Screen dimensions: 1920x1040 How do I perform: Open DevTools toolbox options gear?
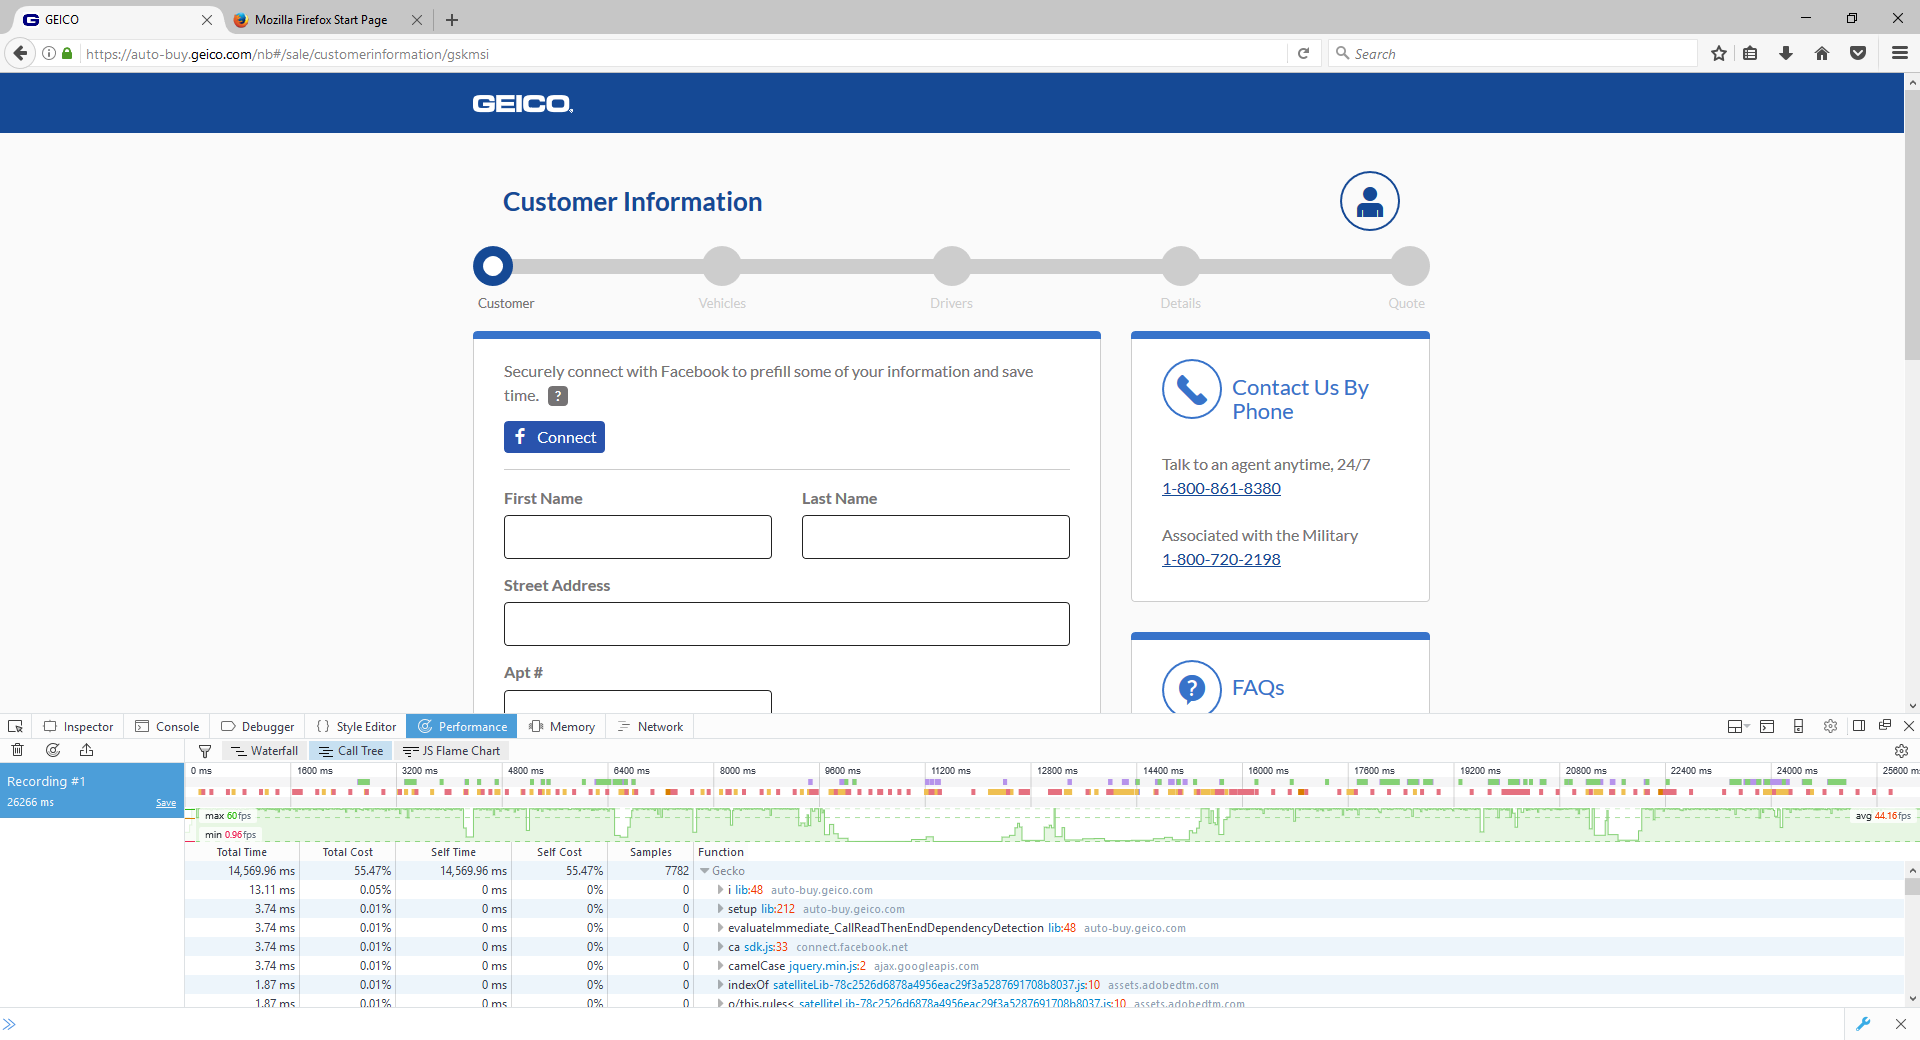(1830, 726)
